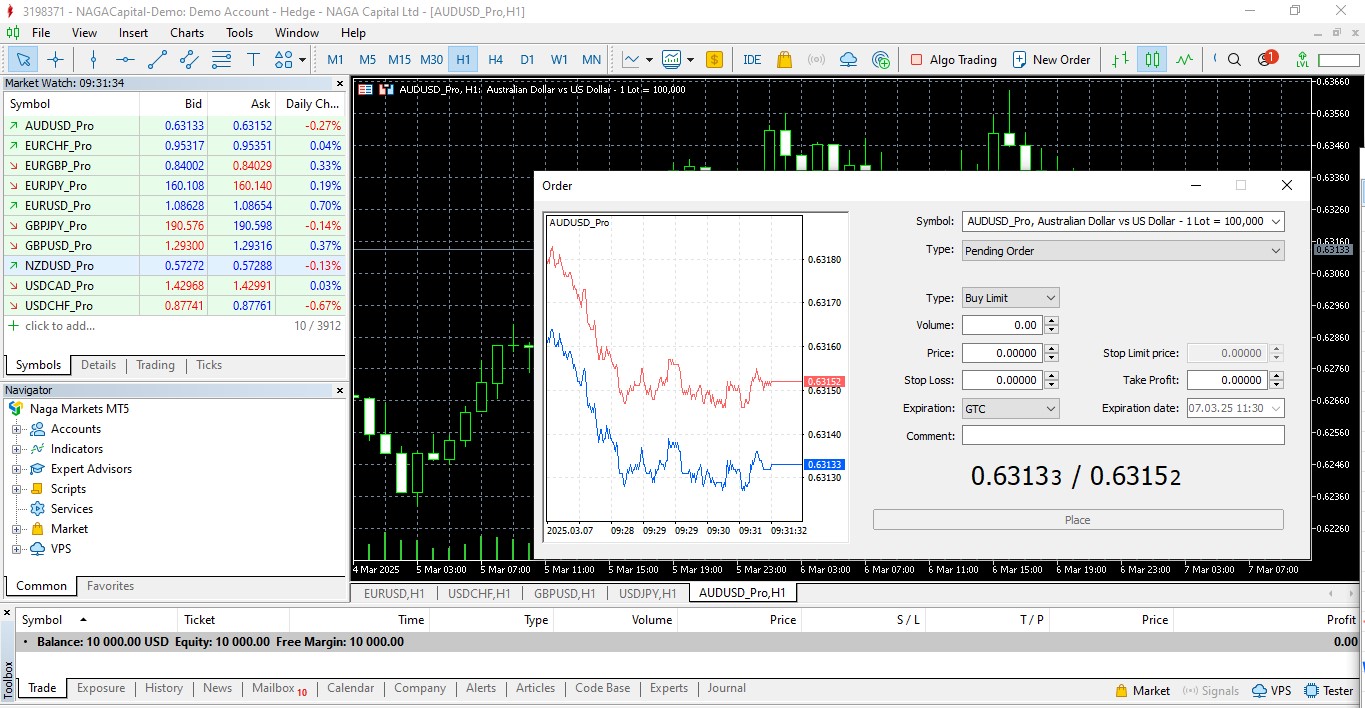Open the Insert menu

tap(133, 32)
